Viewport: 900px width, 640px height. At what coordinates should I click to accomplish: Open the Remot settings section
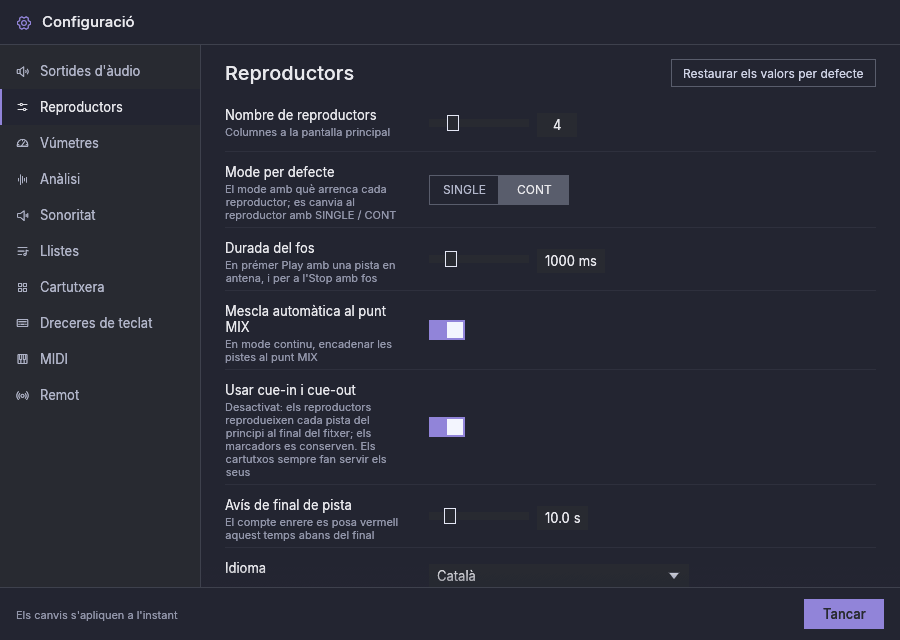tap(100, 395)
